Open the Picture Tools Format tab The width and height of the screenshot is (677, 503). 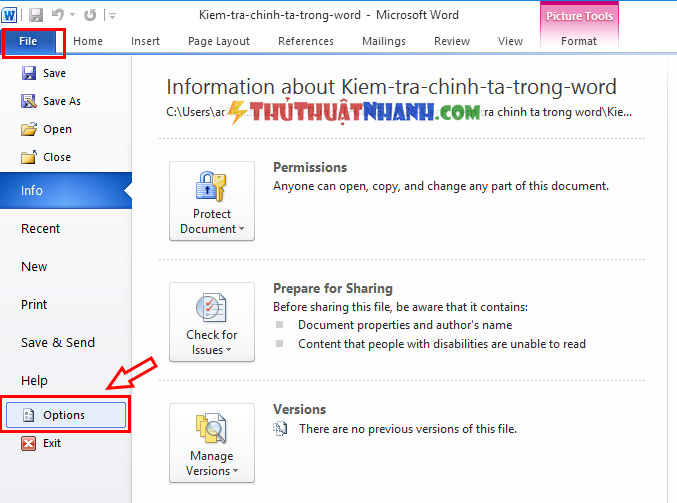(579, 41)
